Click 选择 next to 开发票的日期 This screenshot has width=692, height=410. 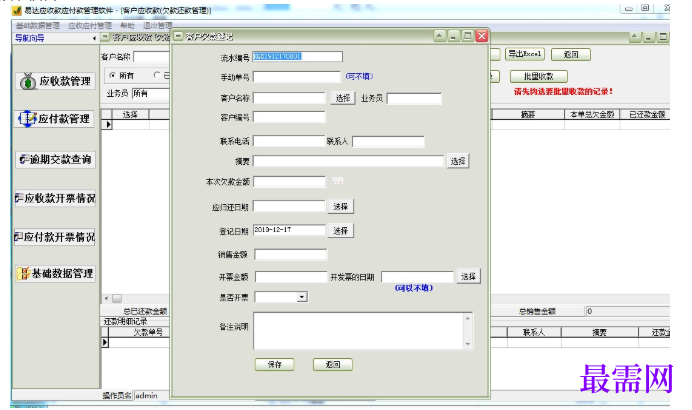(x=468, y=277)
